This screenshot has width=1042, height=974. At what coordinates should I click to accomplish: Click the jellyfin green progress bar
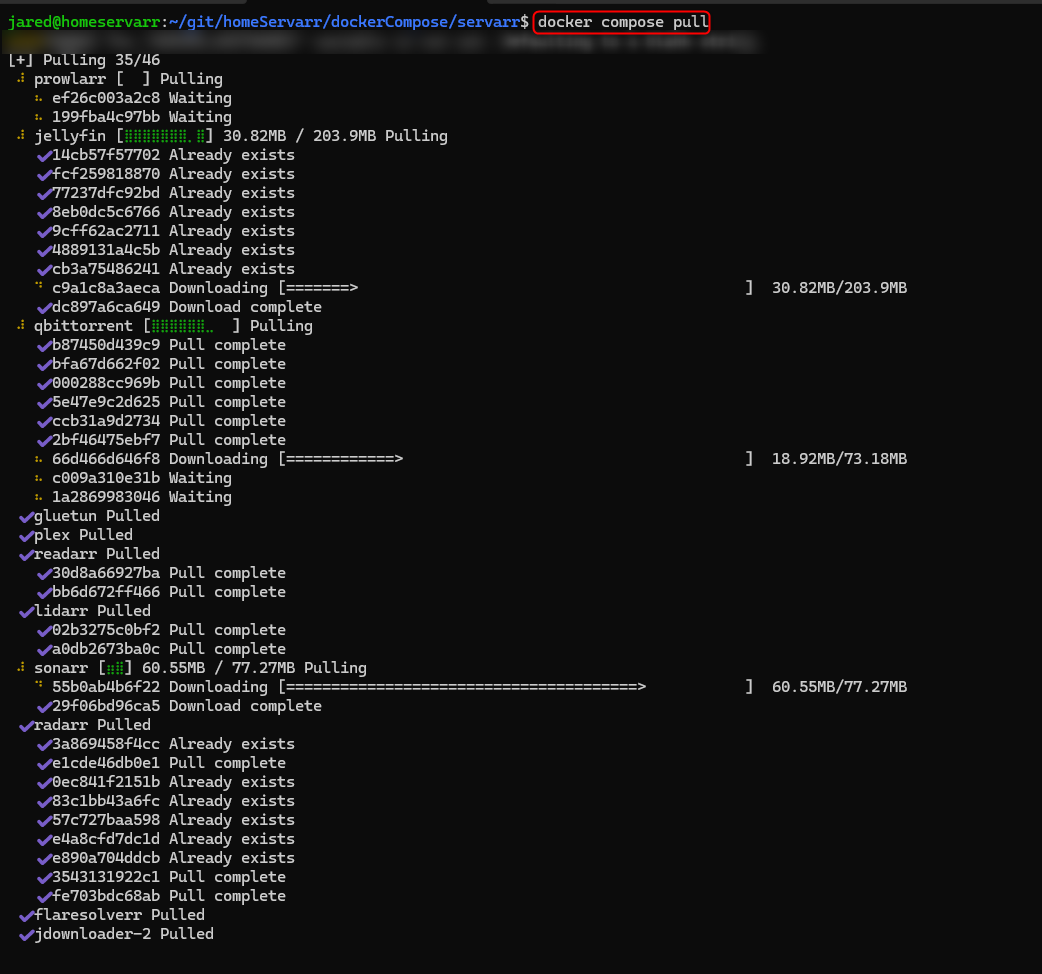point(165,136)
